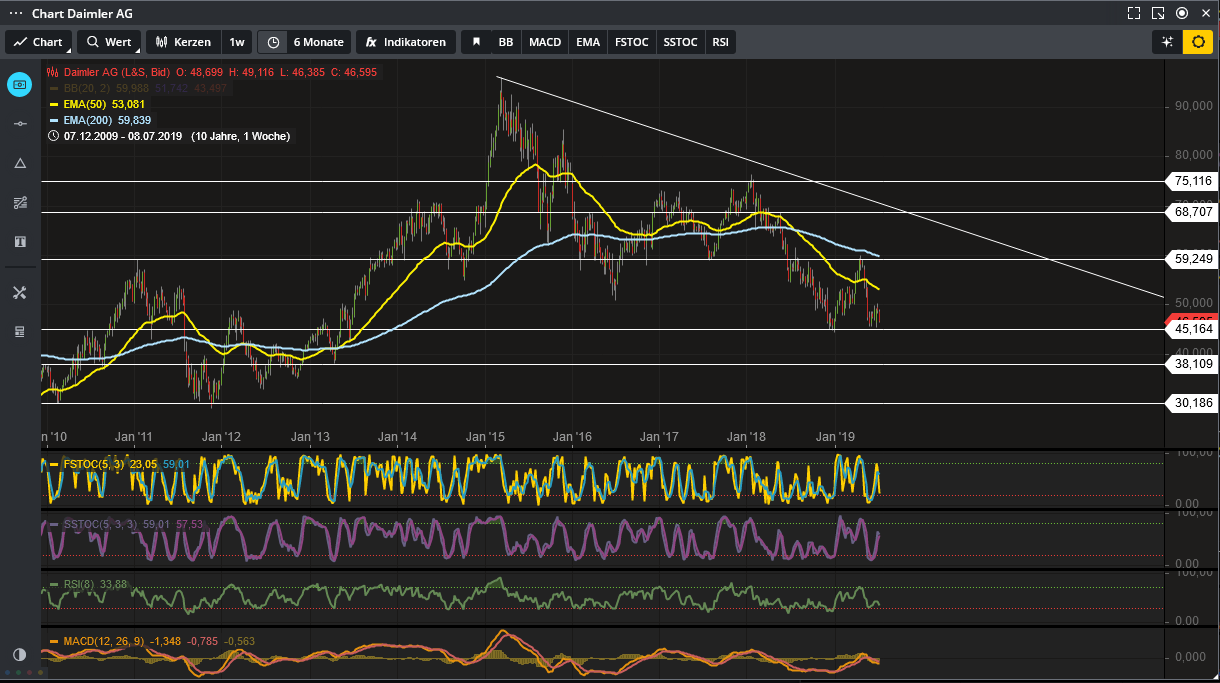Click the bookmark icon in the toolbar
Viewport: 1220px width, 683px height.
click(476, 42)
